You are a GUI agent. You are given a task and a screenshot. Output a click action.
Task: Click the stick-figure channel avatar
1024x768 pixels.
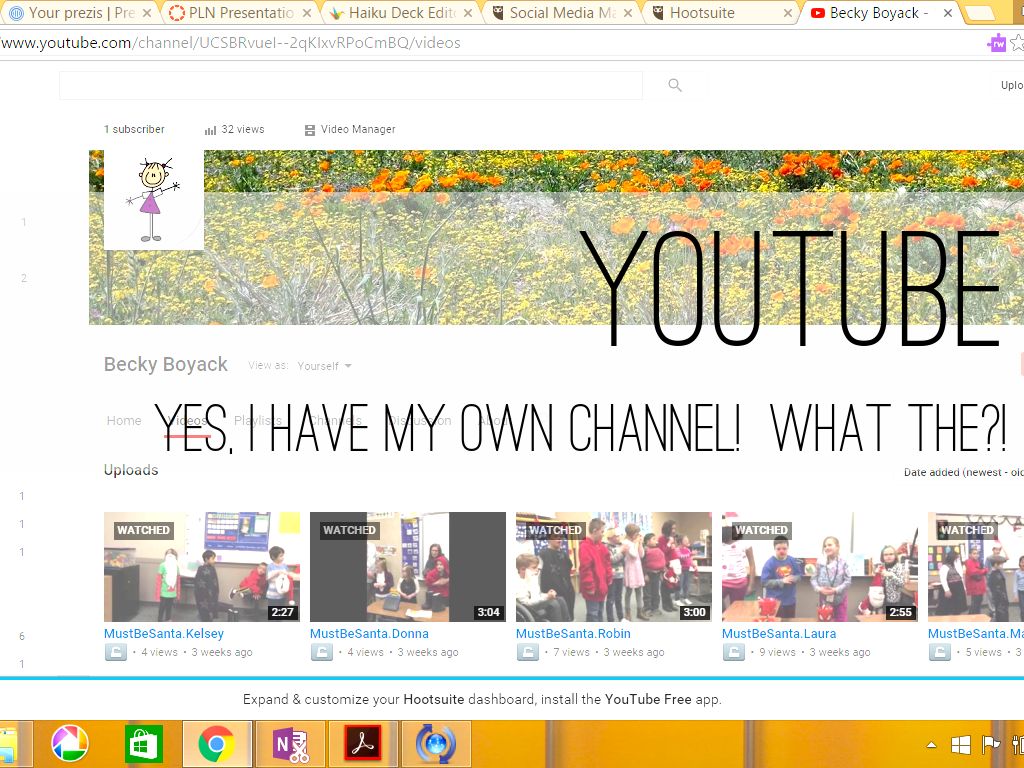pyautogui.click(x=154, y=199)
